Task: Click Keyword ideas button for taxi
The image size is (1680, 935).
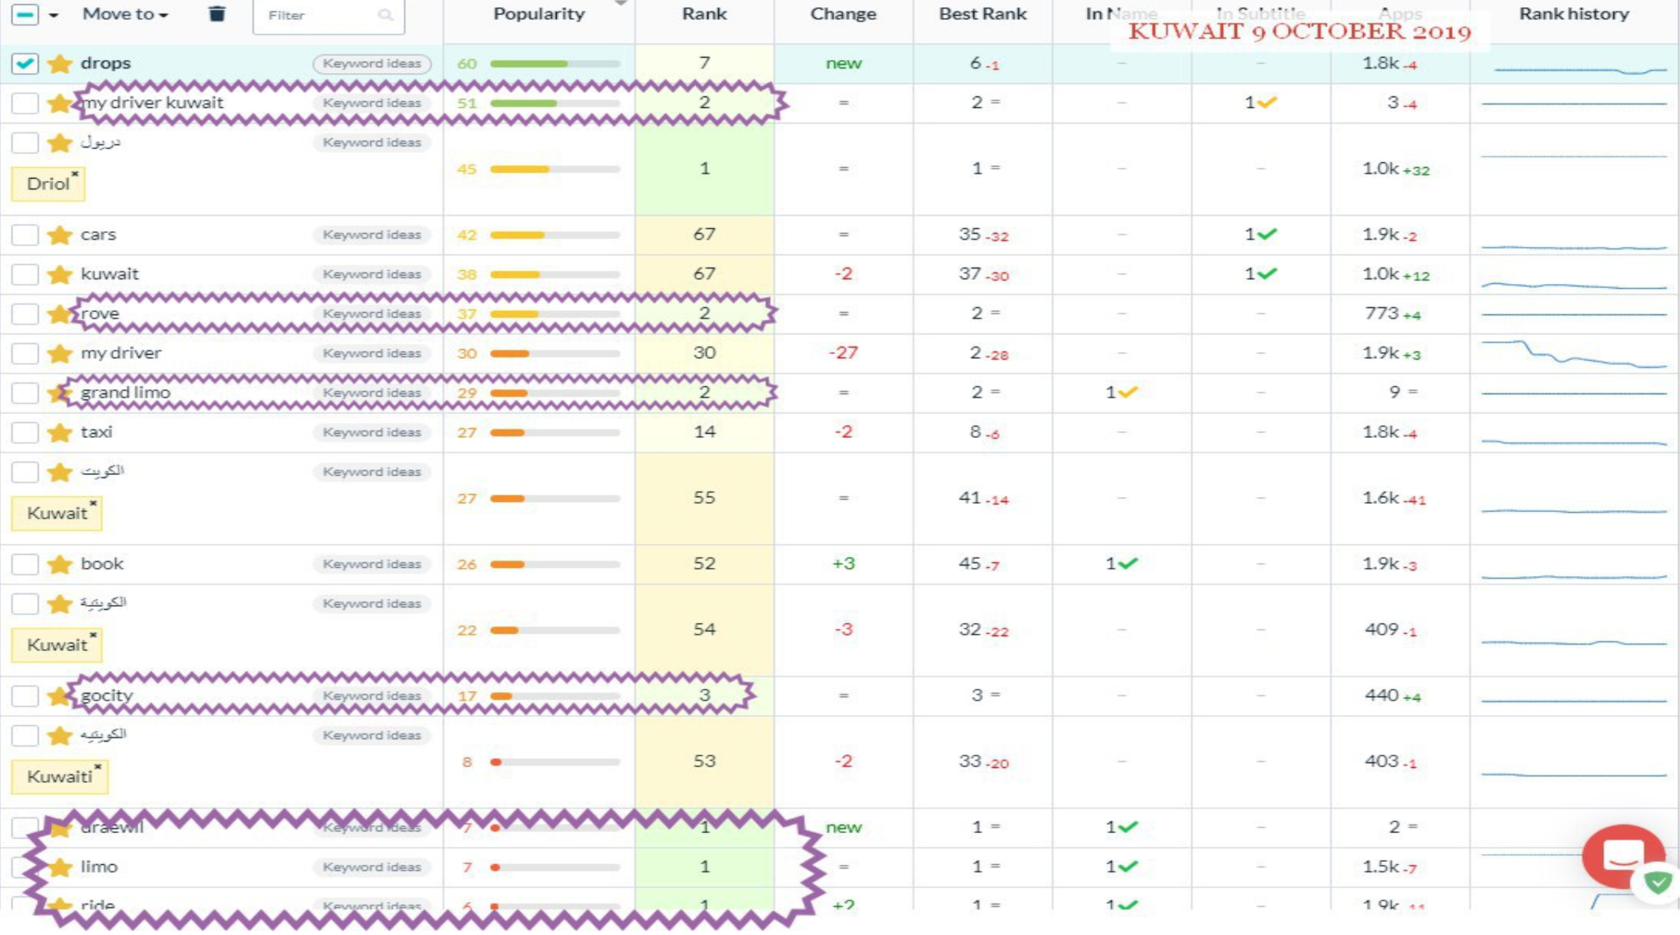Action: [x=372, y=432]
